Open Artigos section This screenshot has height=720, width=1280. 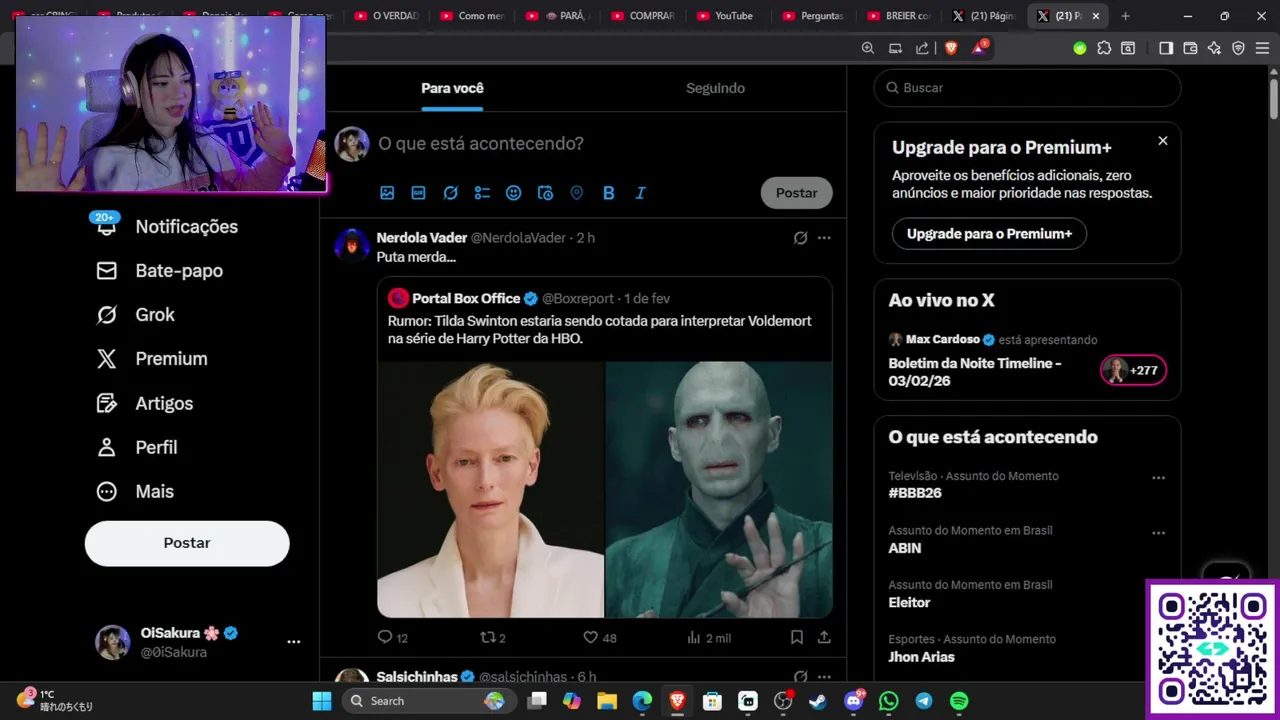pos(145,403)
